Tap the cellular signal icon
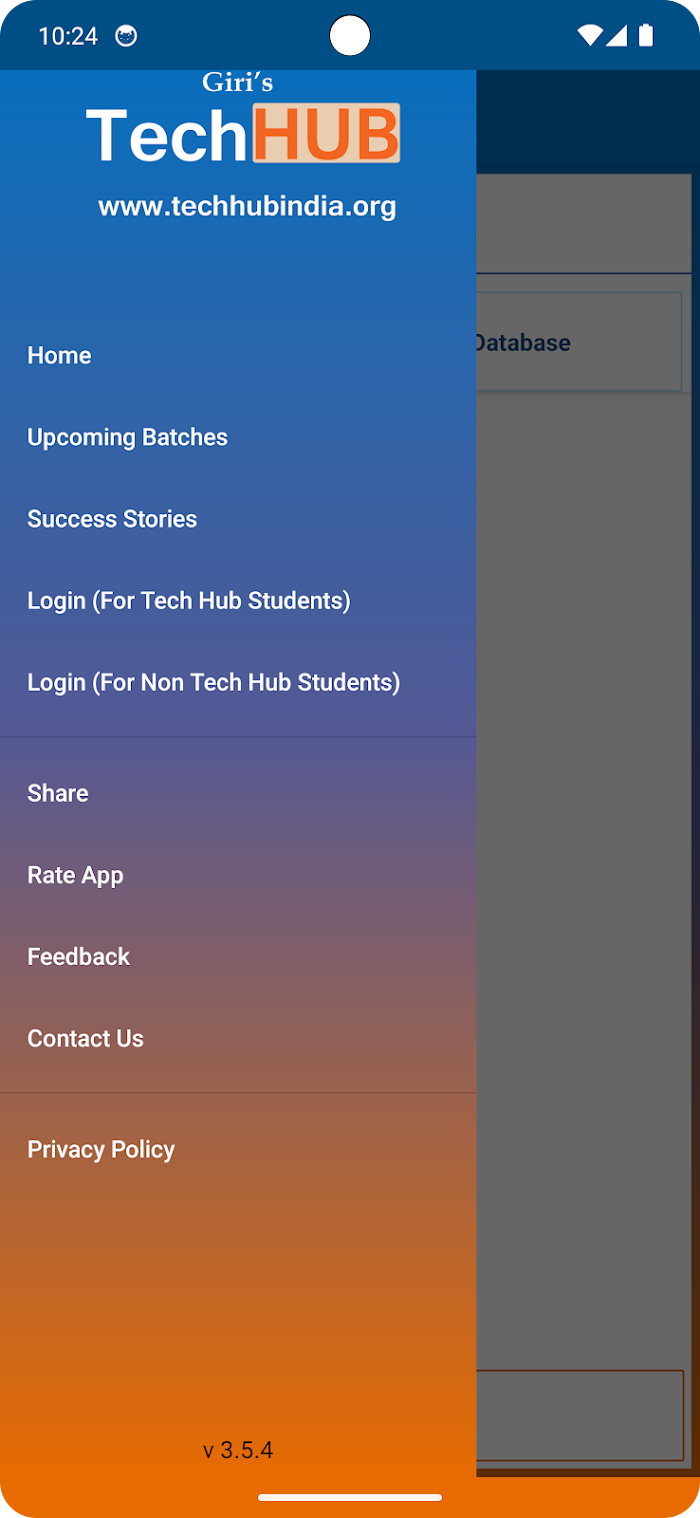 click(x=616, y=36)
